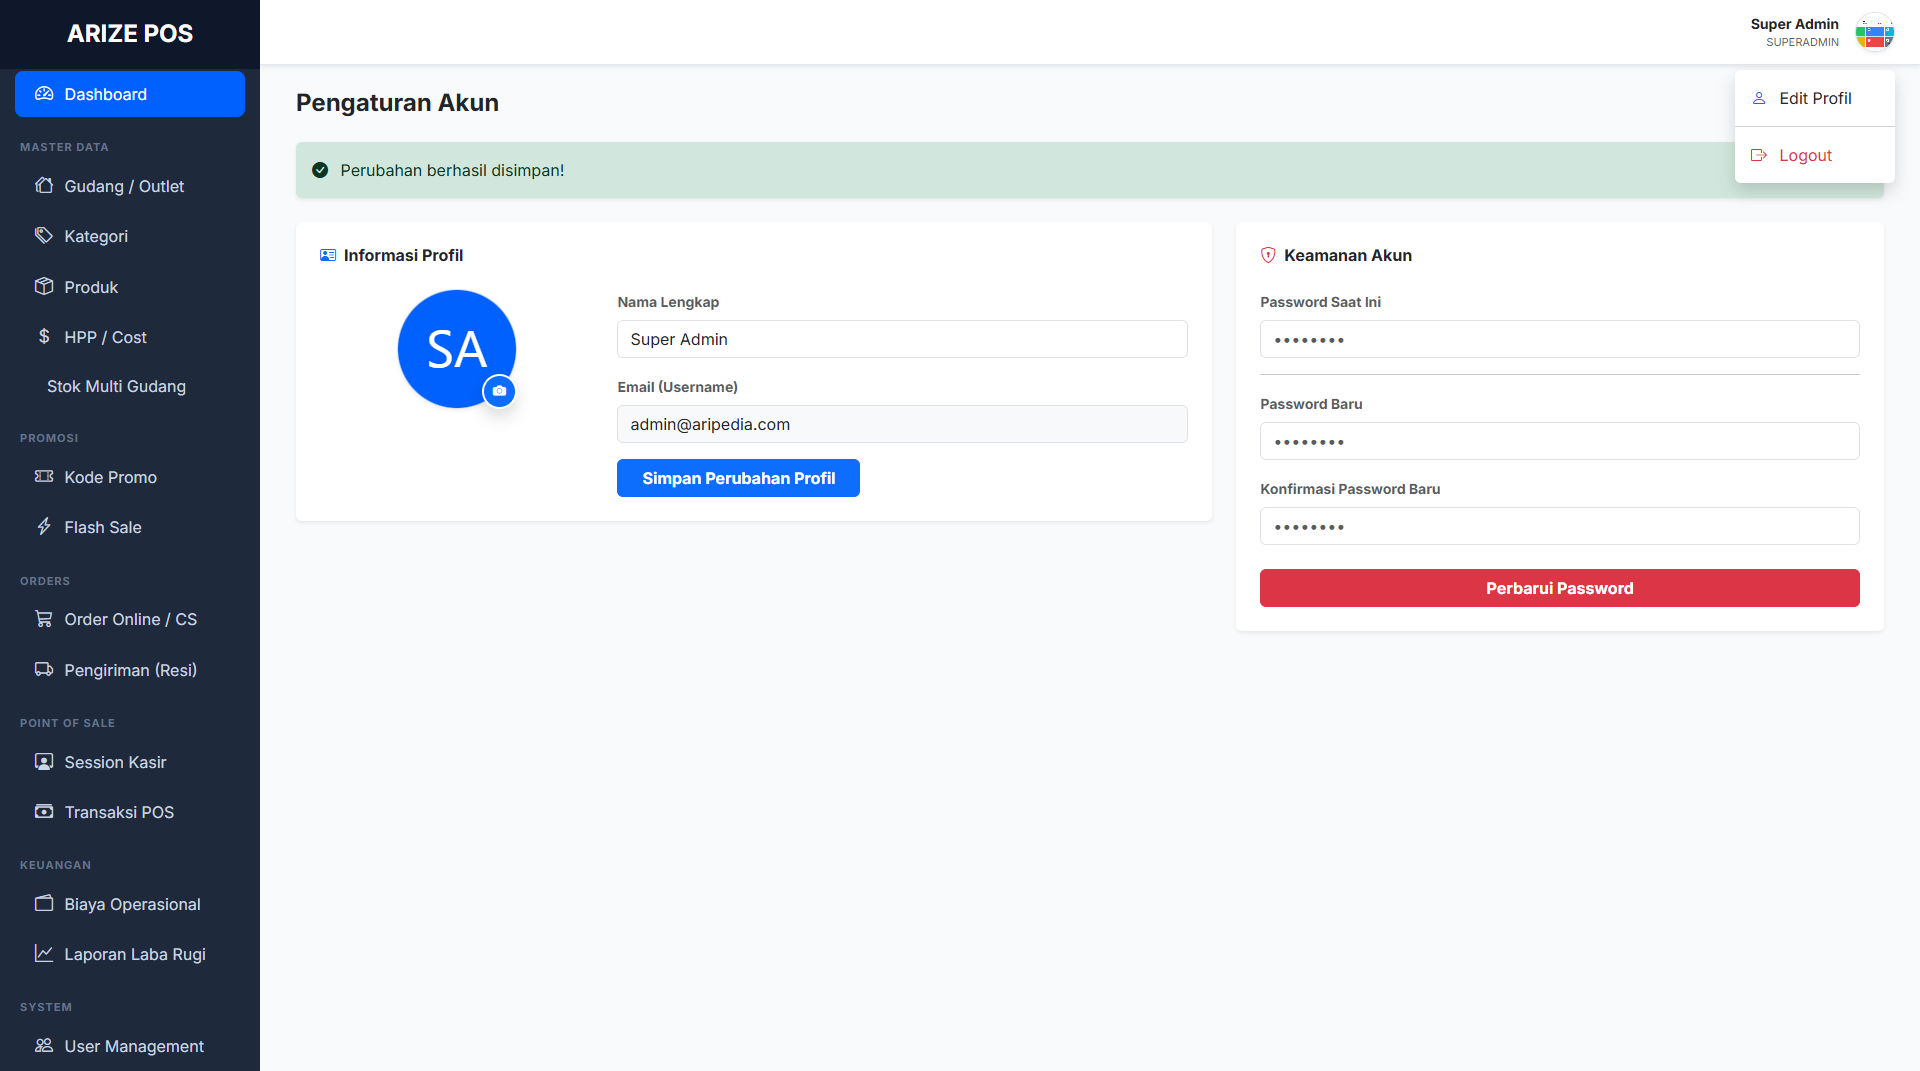The width and height of the screenshot is (1920, 1071).
Task: Click the Gudang / Outlet warehouse icon
Action: (x=44, y=186)
